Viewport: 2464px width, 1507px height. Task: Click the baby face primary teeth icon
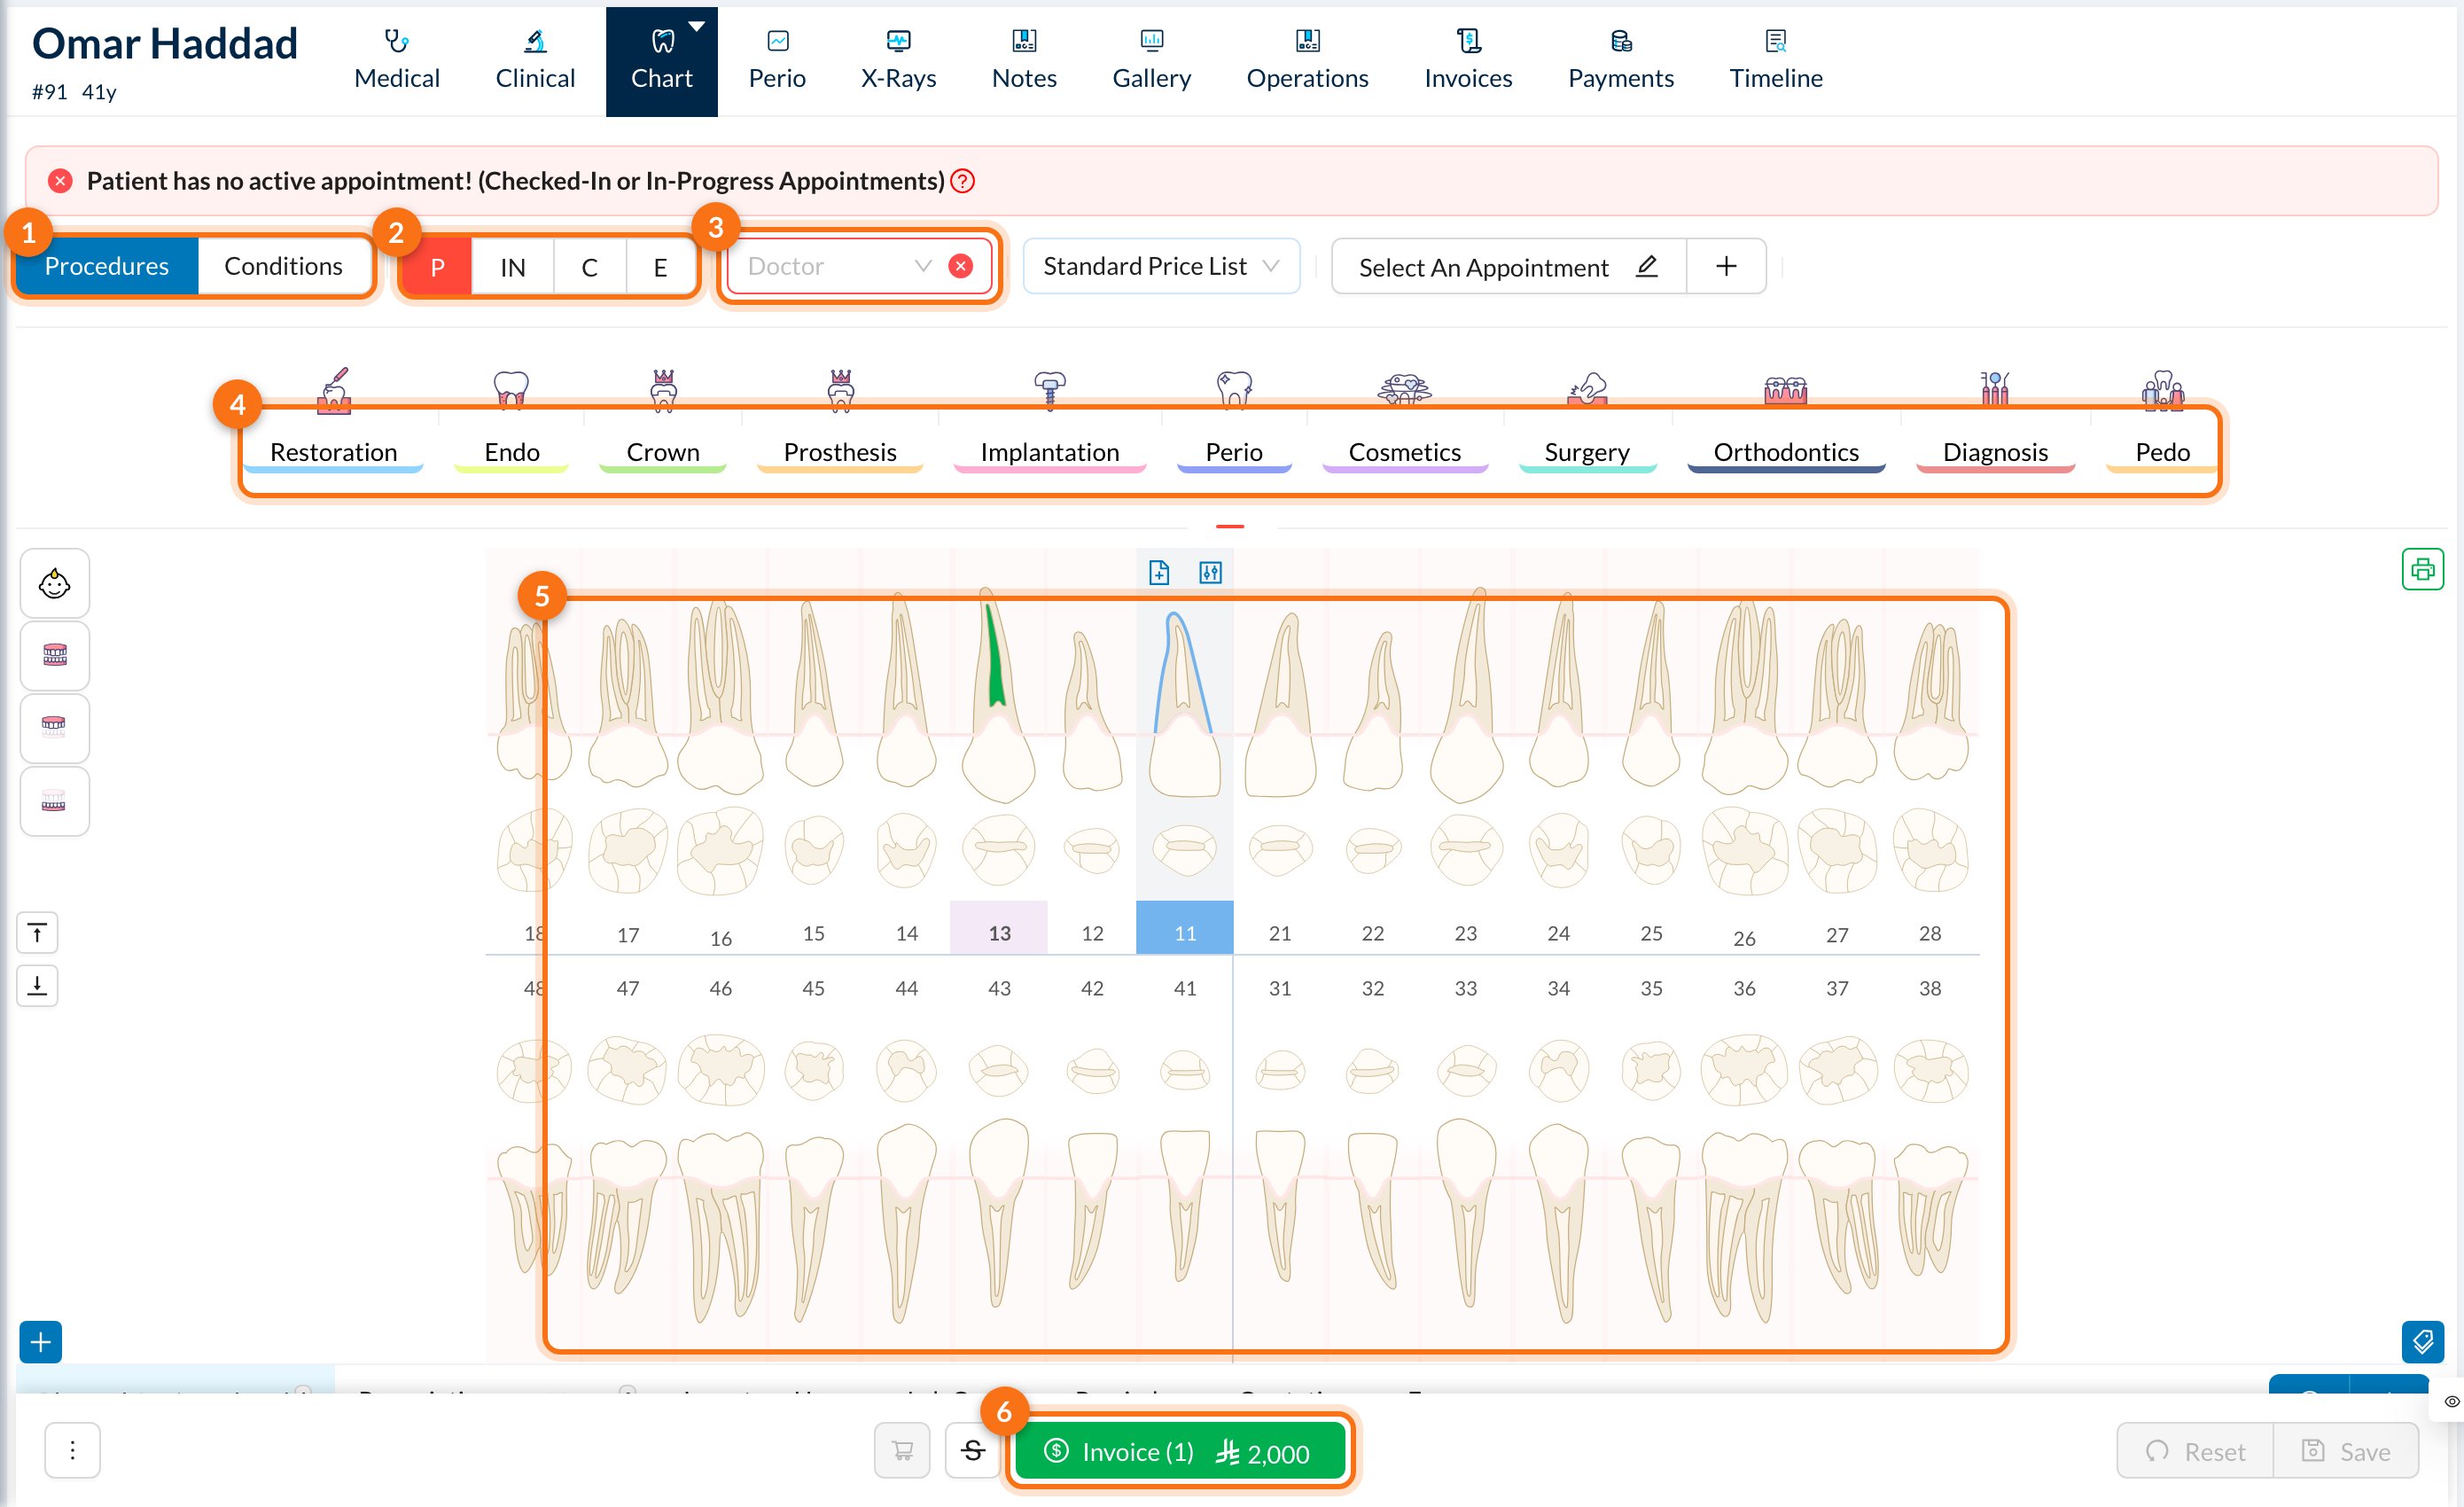54,583
